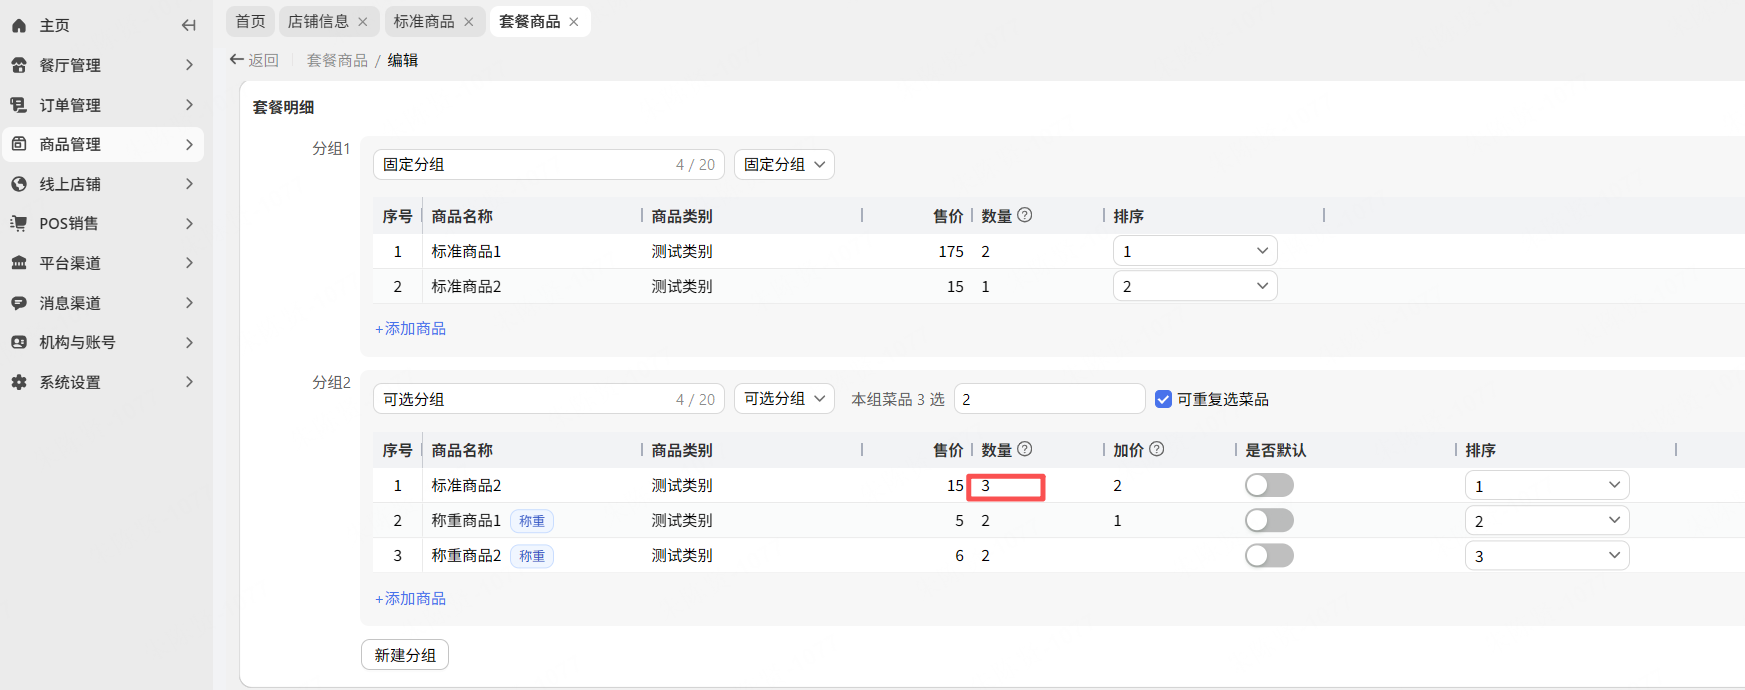Viewport: 1745px width, 690px height.
Task: Click the 餐厅管理 restaurant icon in sidebar
Action: [19, 65]
